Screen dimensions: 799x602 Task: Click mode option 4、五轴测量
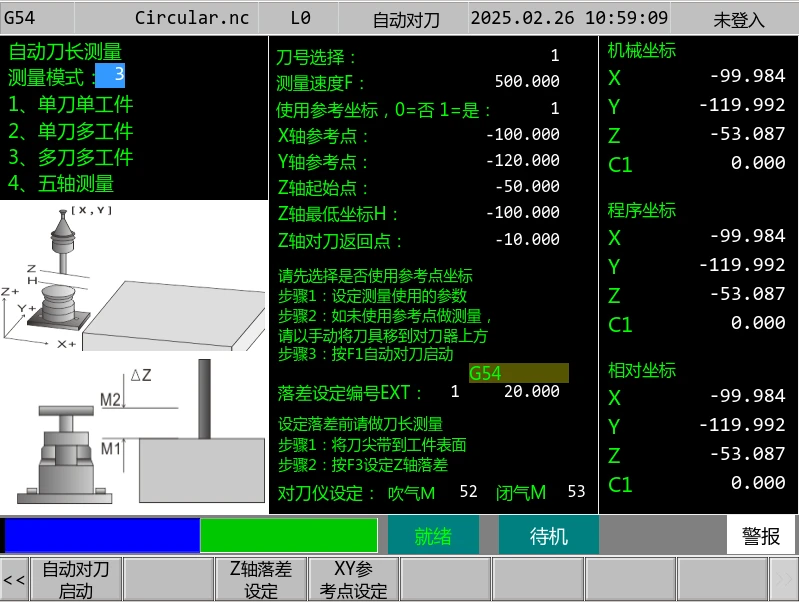[61, 184]
